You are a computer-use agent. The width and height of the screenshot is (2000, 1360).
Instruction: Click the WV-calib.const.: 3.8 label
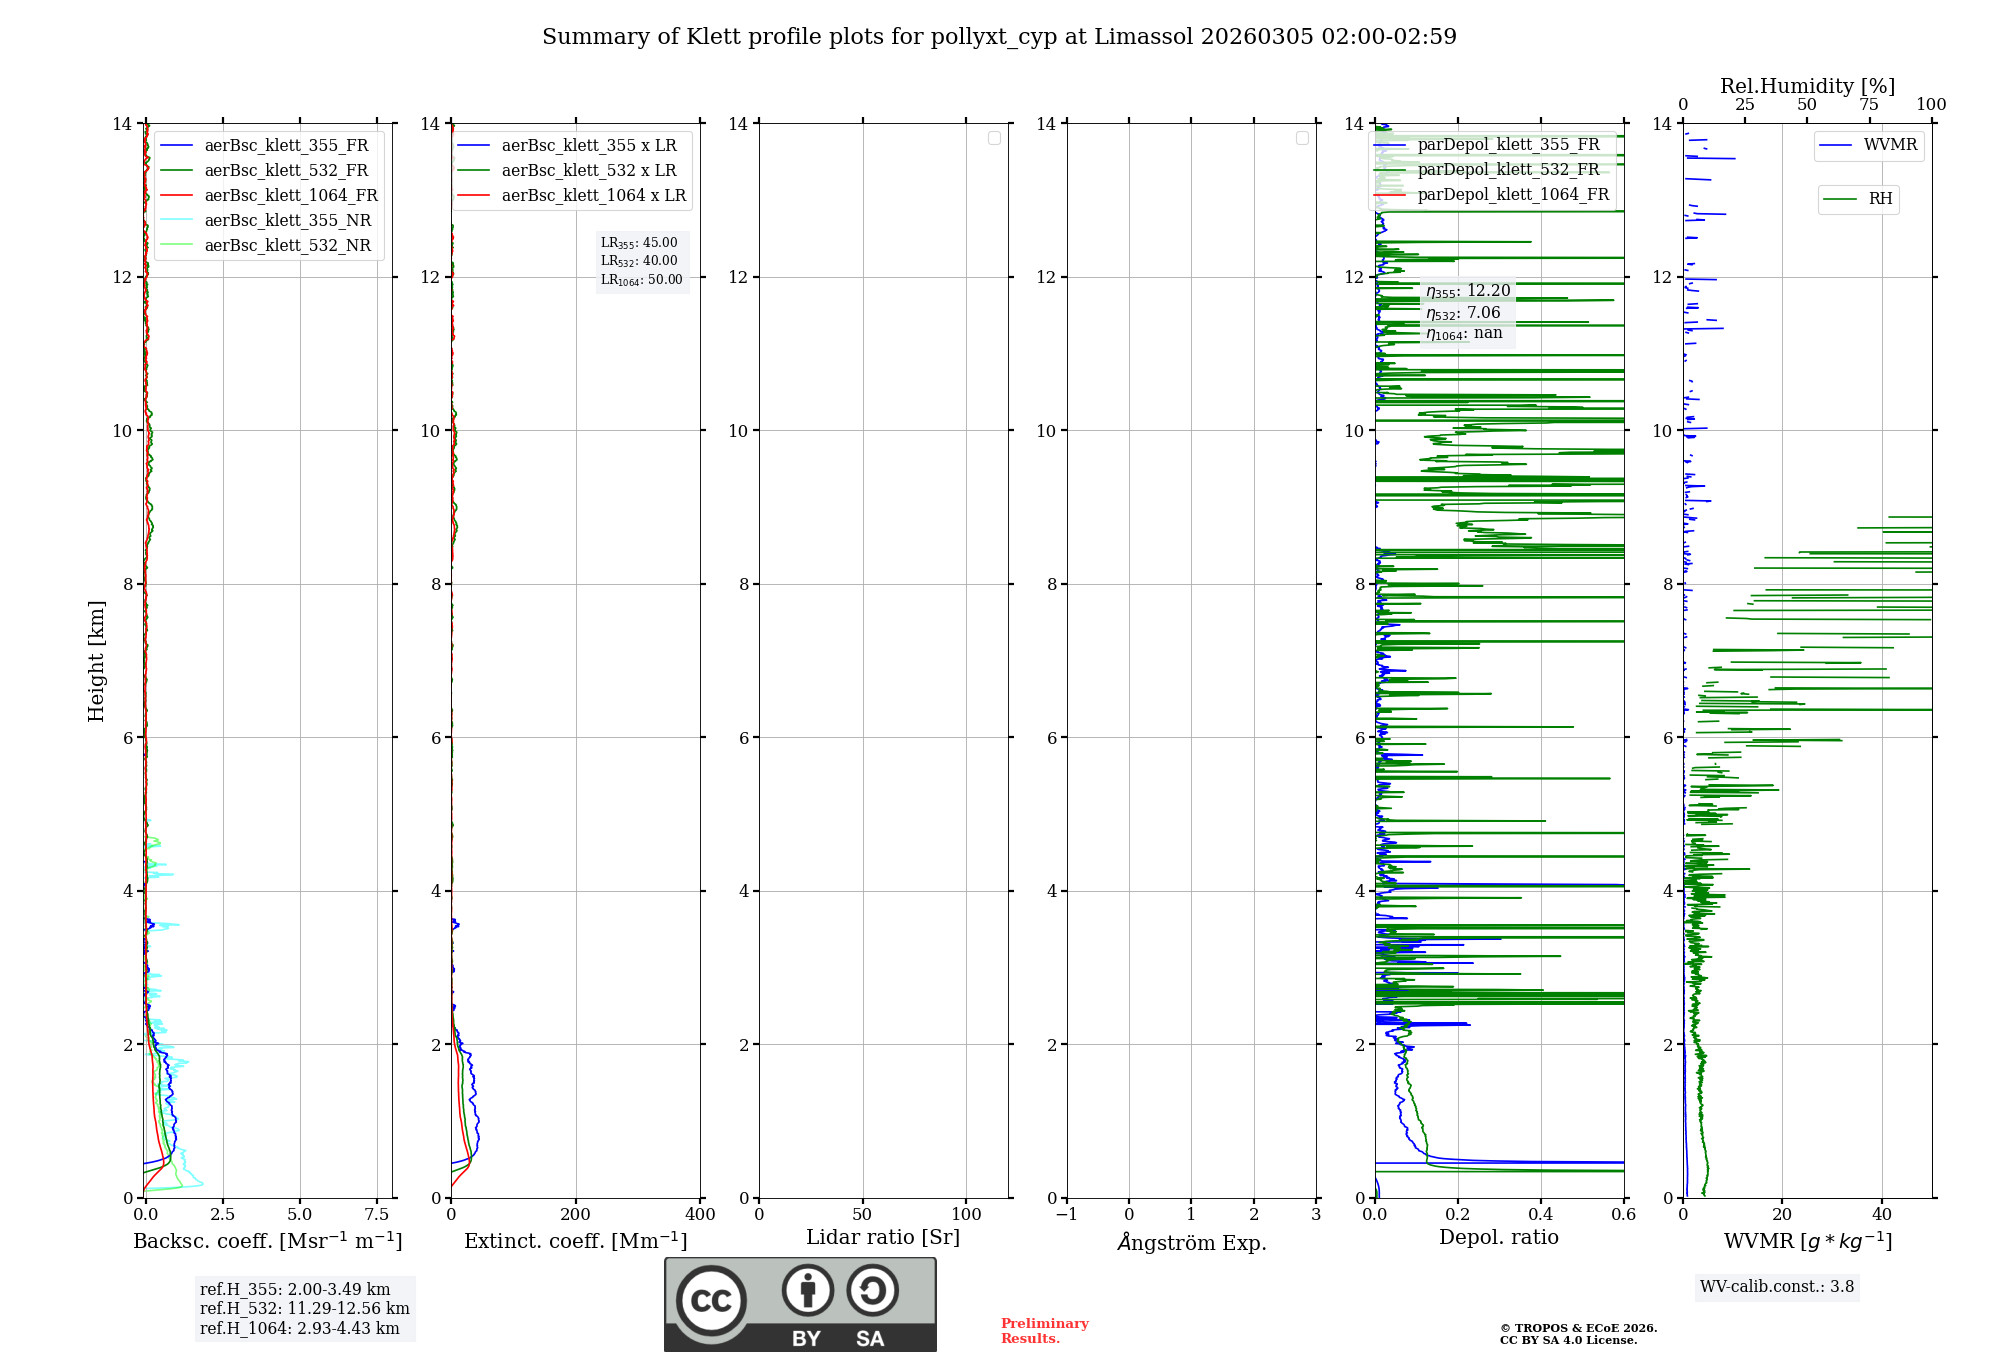click(x=1776, y=1287)
